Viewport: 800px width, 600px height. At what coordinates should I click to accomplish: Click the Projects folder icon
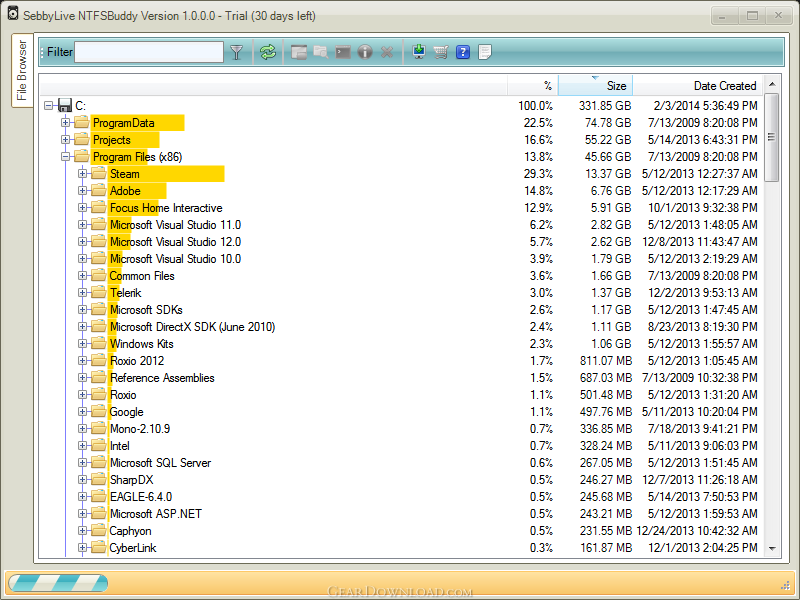[81, 140]
